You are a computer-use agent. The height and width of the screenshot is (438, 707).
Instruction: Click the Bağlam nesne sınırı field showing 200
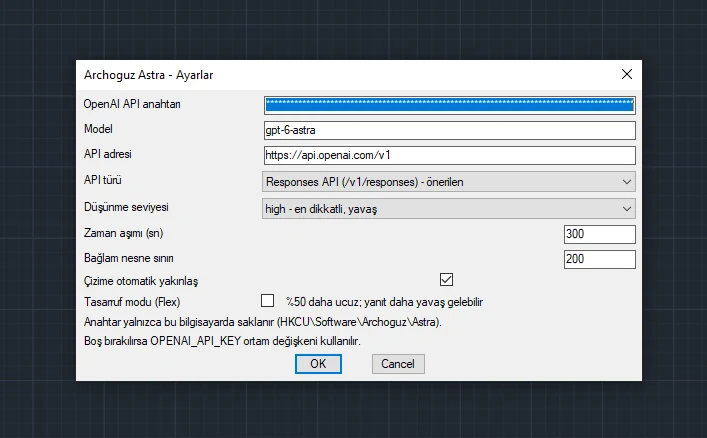click(600, 259)
